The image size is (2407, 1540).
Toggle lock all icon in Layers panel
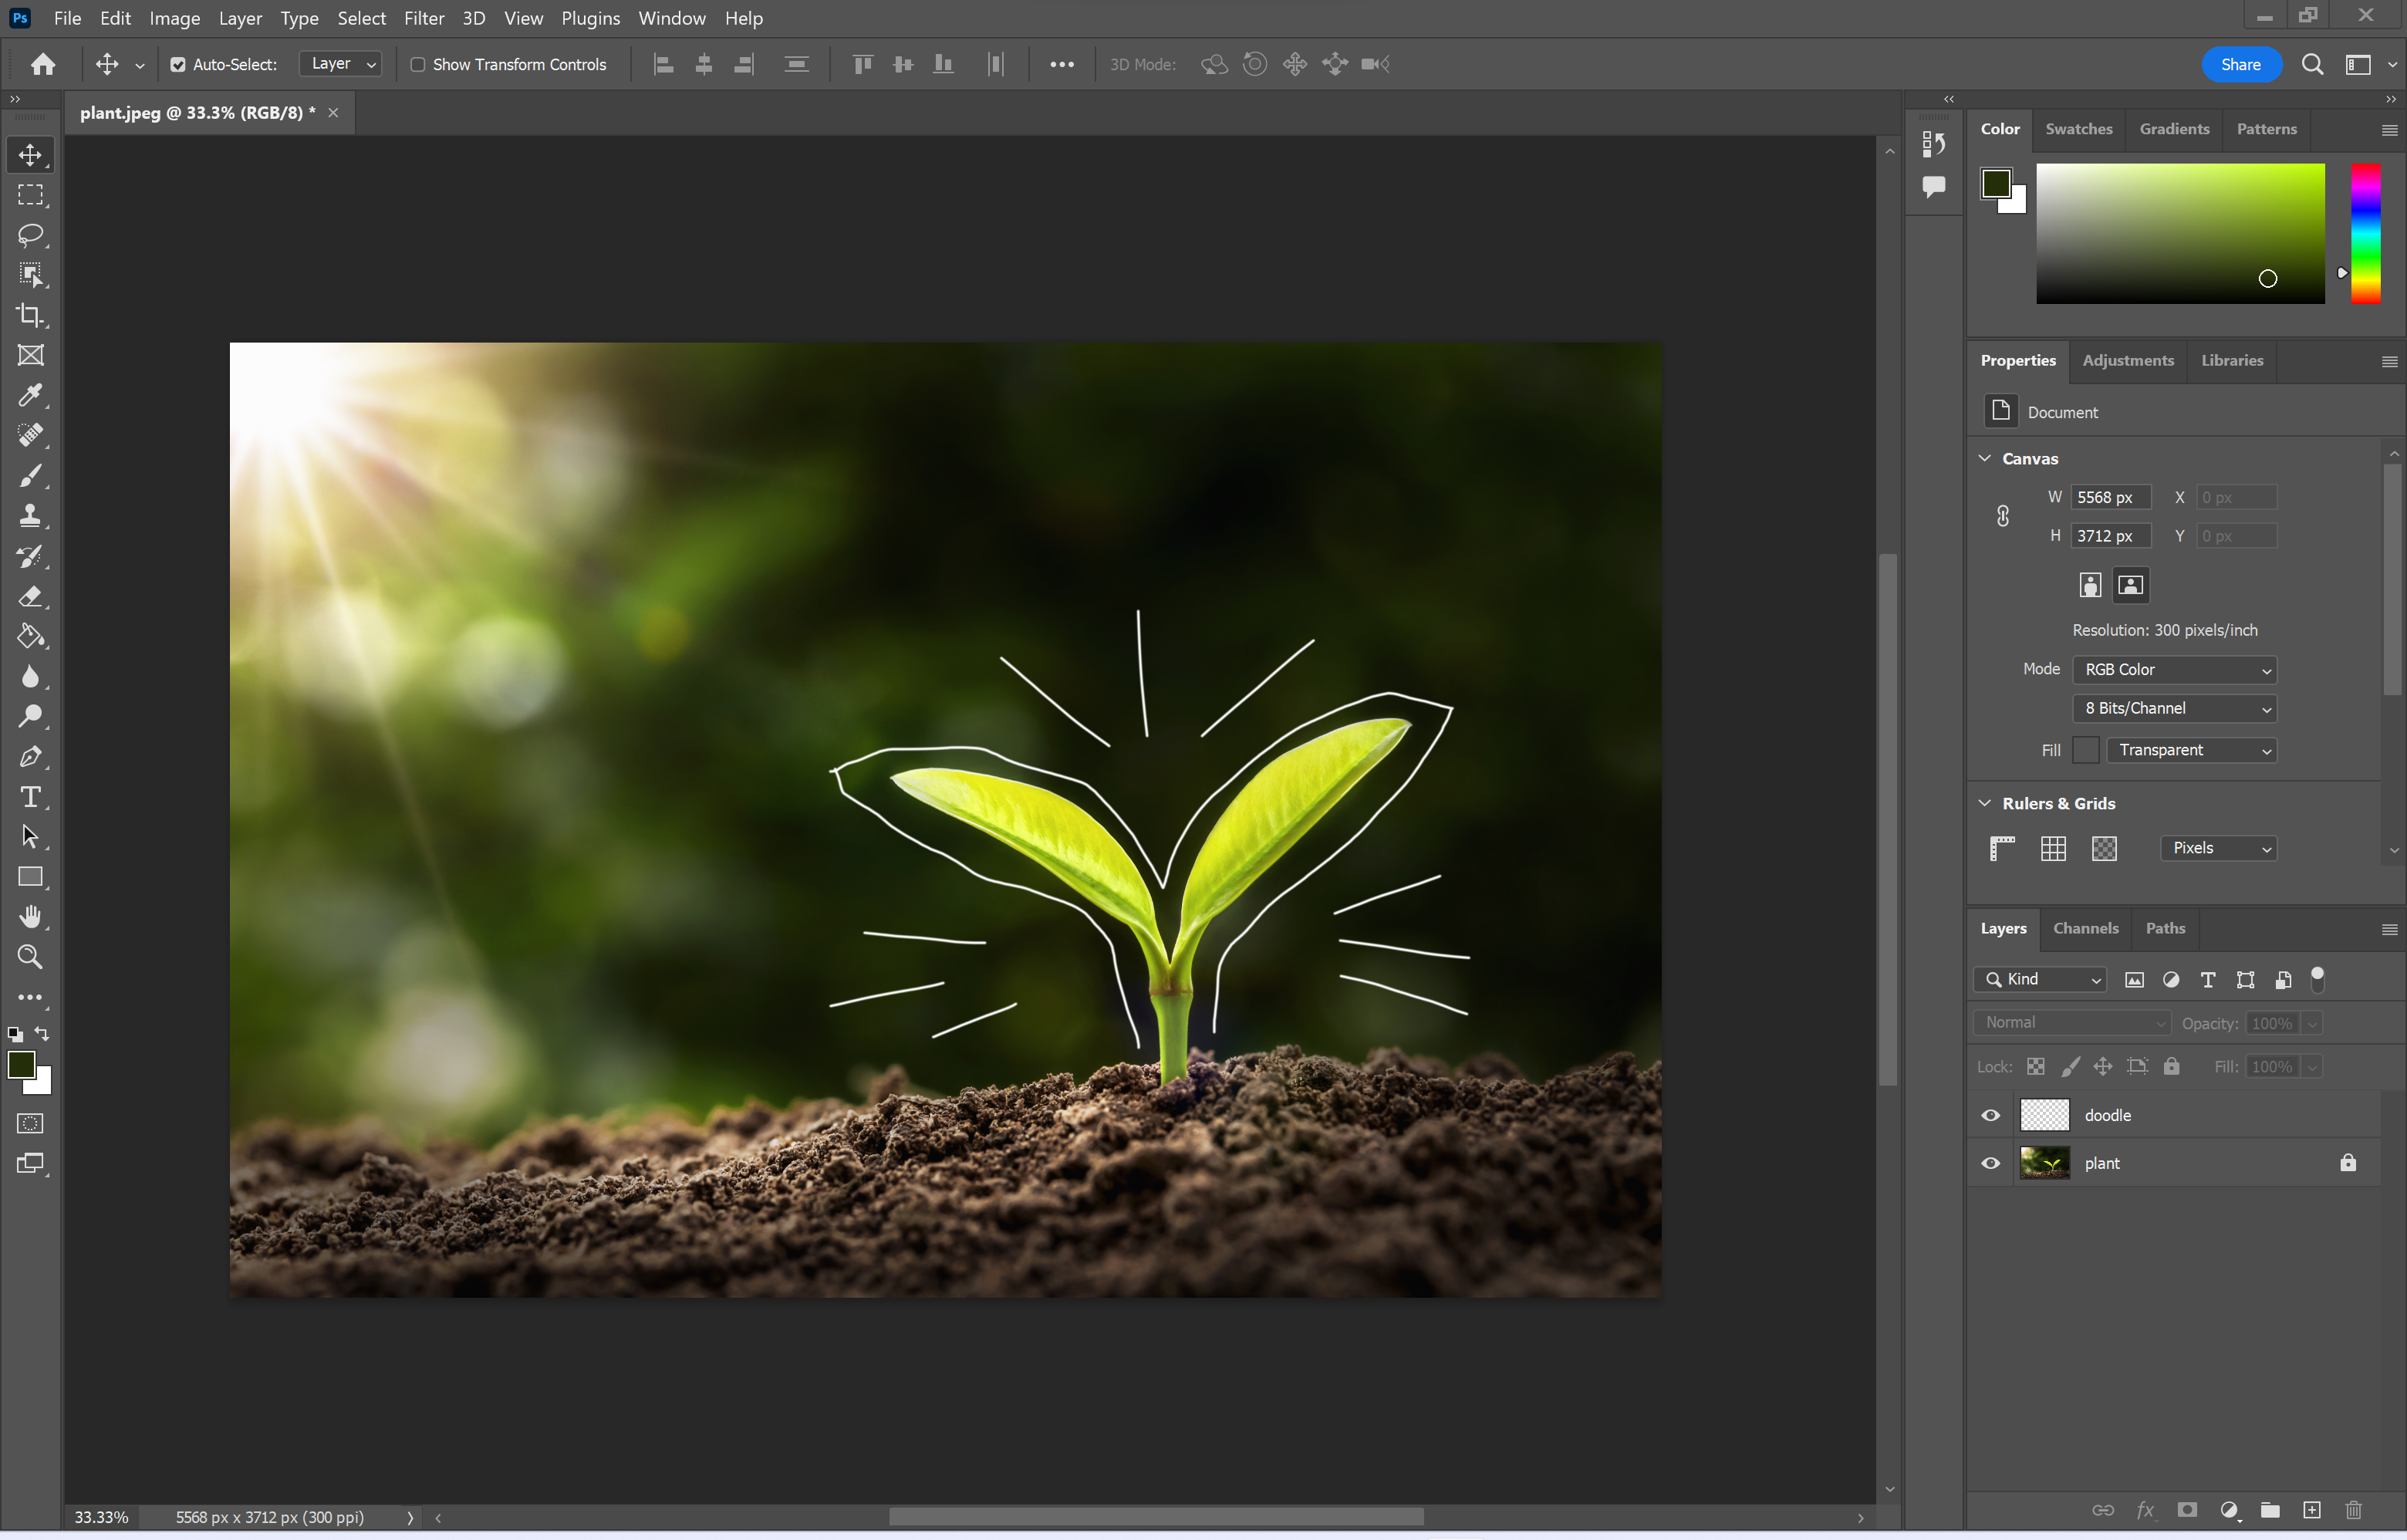(2172, 1067)
